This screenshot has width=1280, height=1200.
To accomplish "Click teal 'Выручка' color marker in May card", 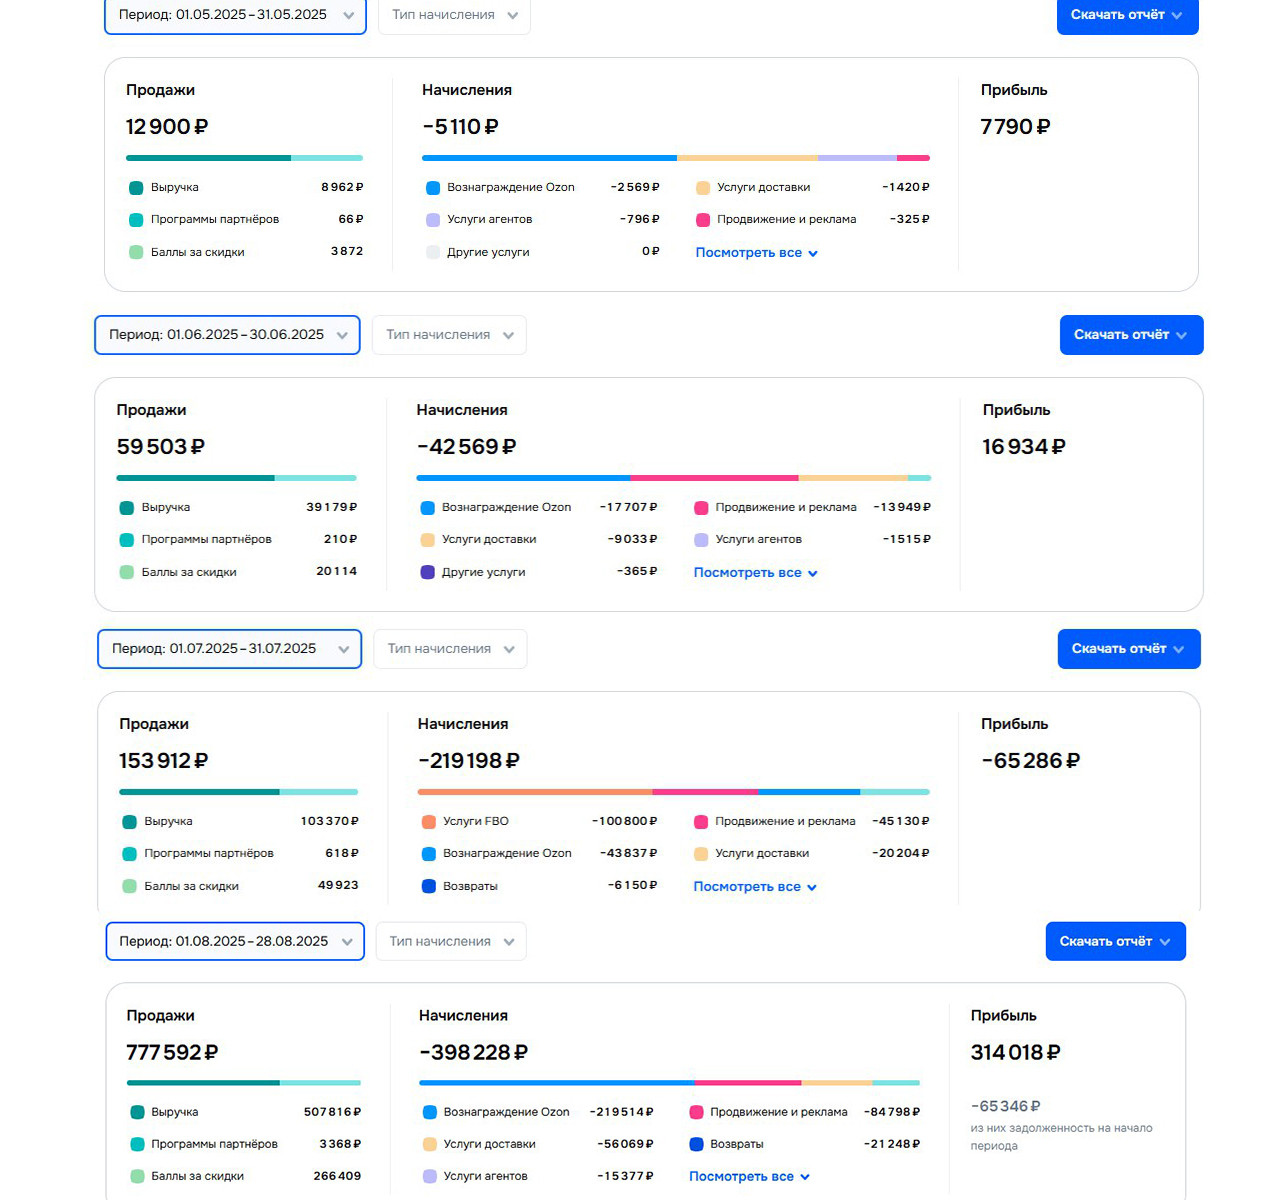I will click(x=136, y=188).
